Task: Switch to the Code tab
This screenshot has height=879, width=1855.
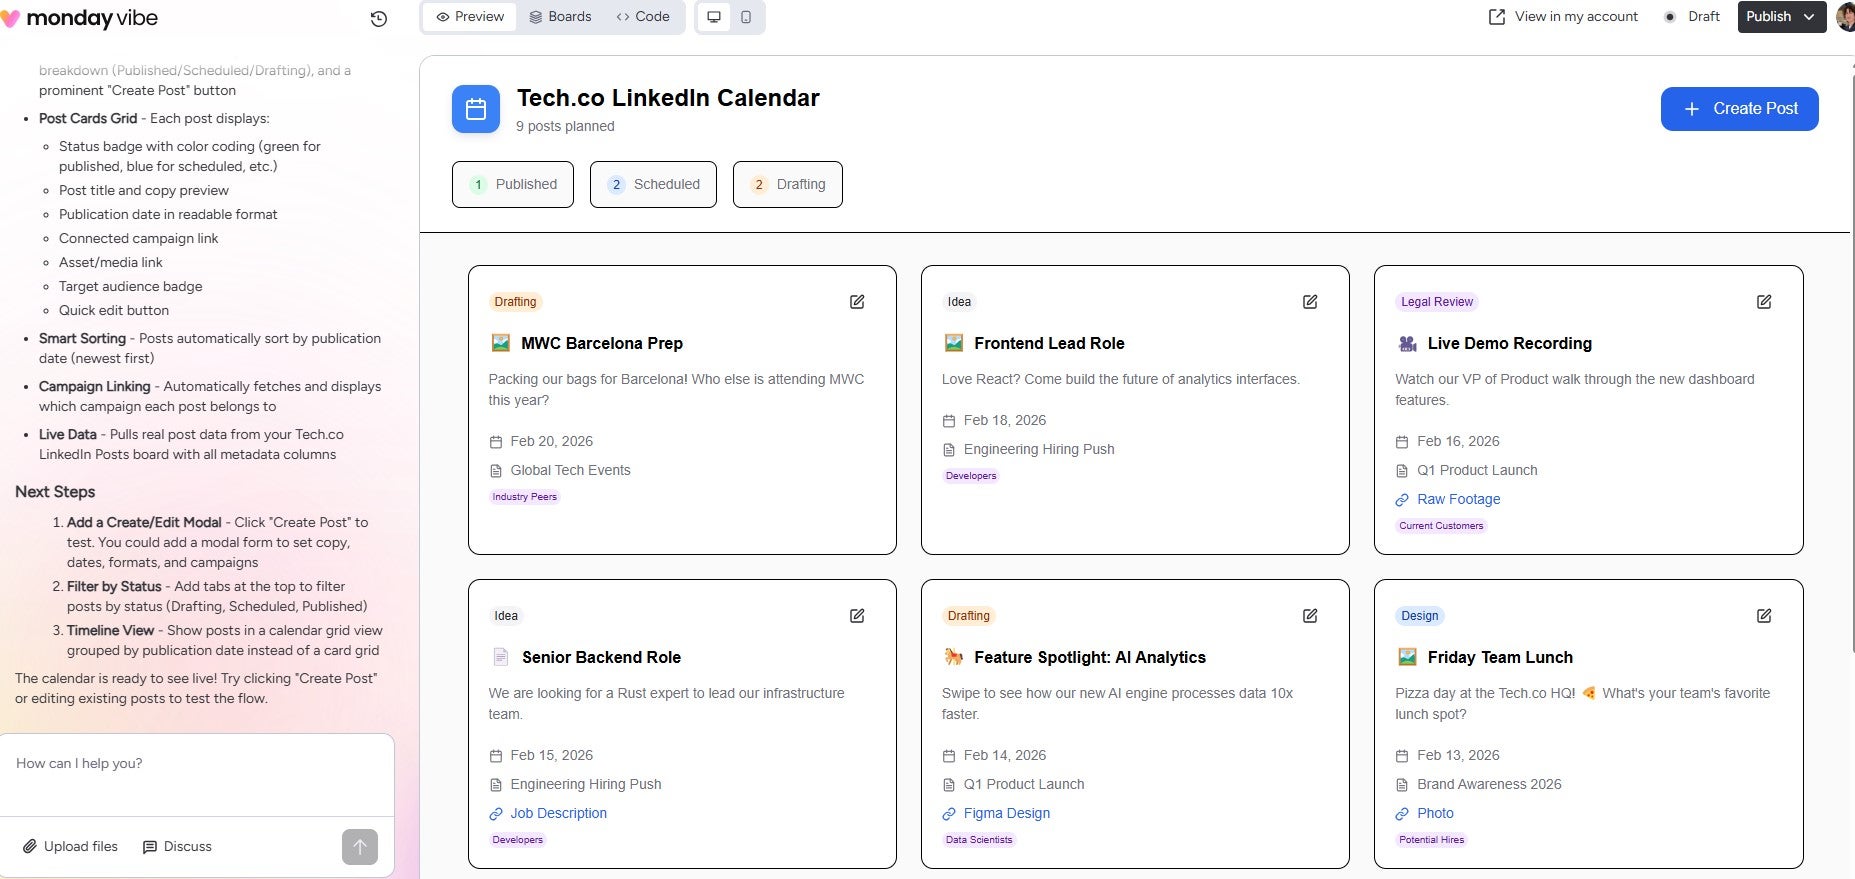Action: tap(643, 17)
